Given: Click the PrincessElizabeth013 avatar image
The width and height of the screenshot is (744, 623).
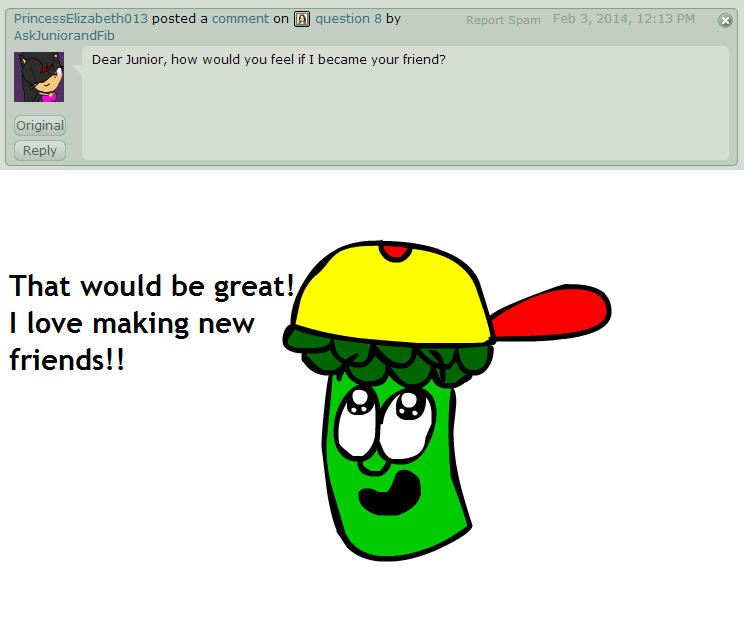Looking at the screenshot, I should click(x=39, y=77).
